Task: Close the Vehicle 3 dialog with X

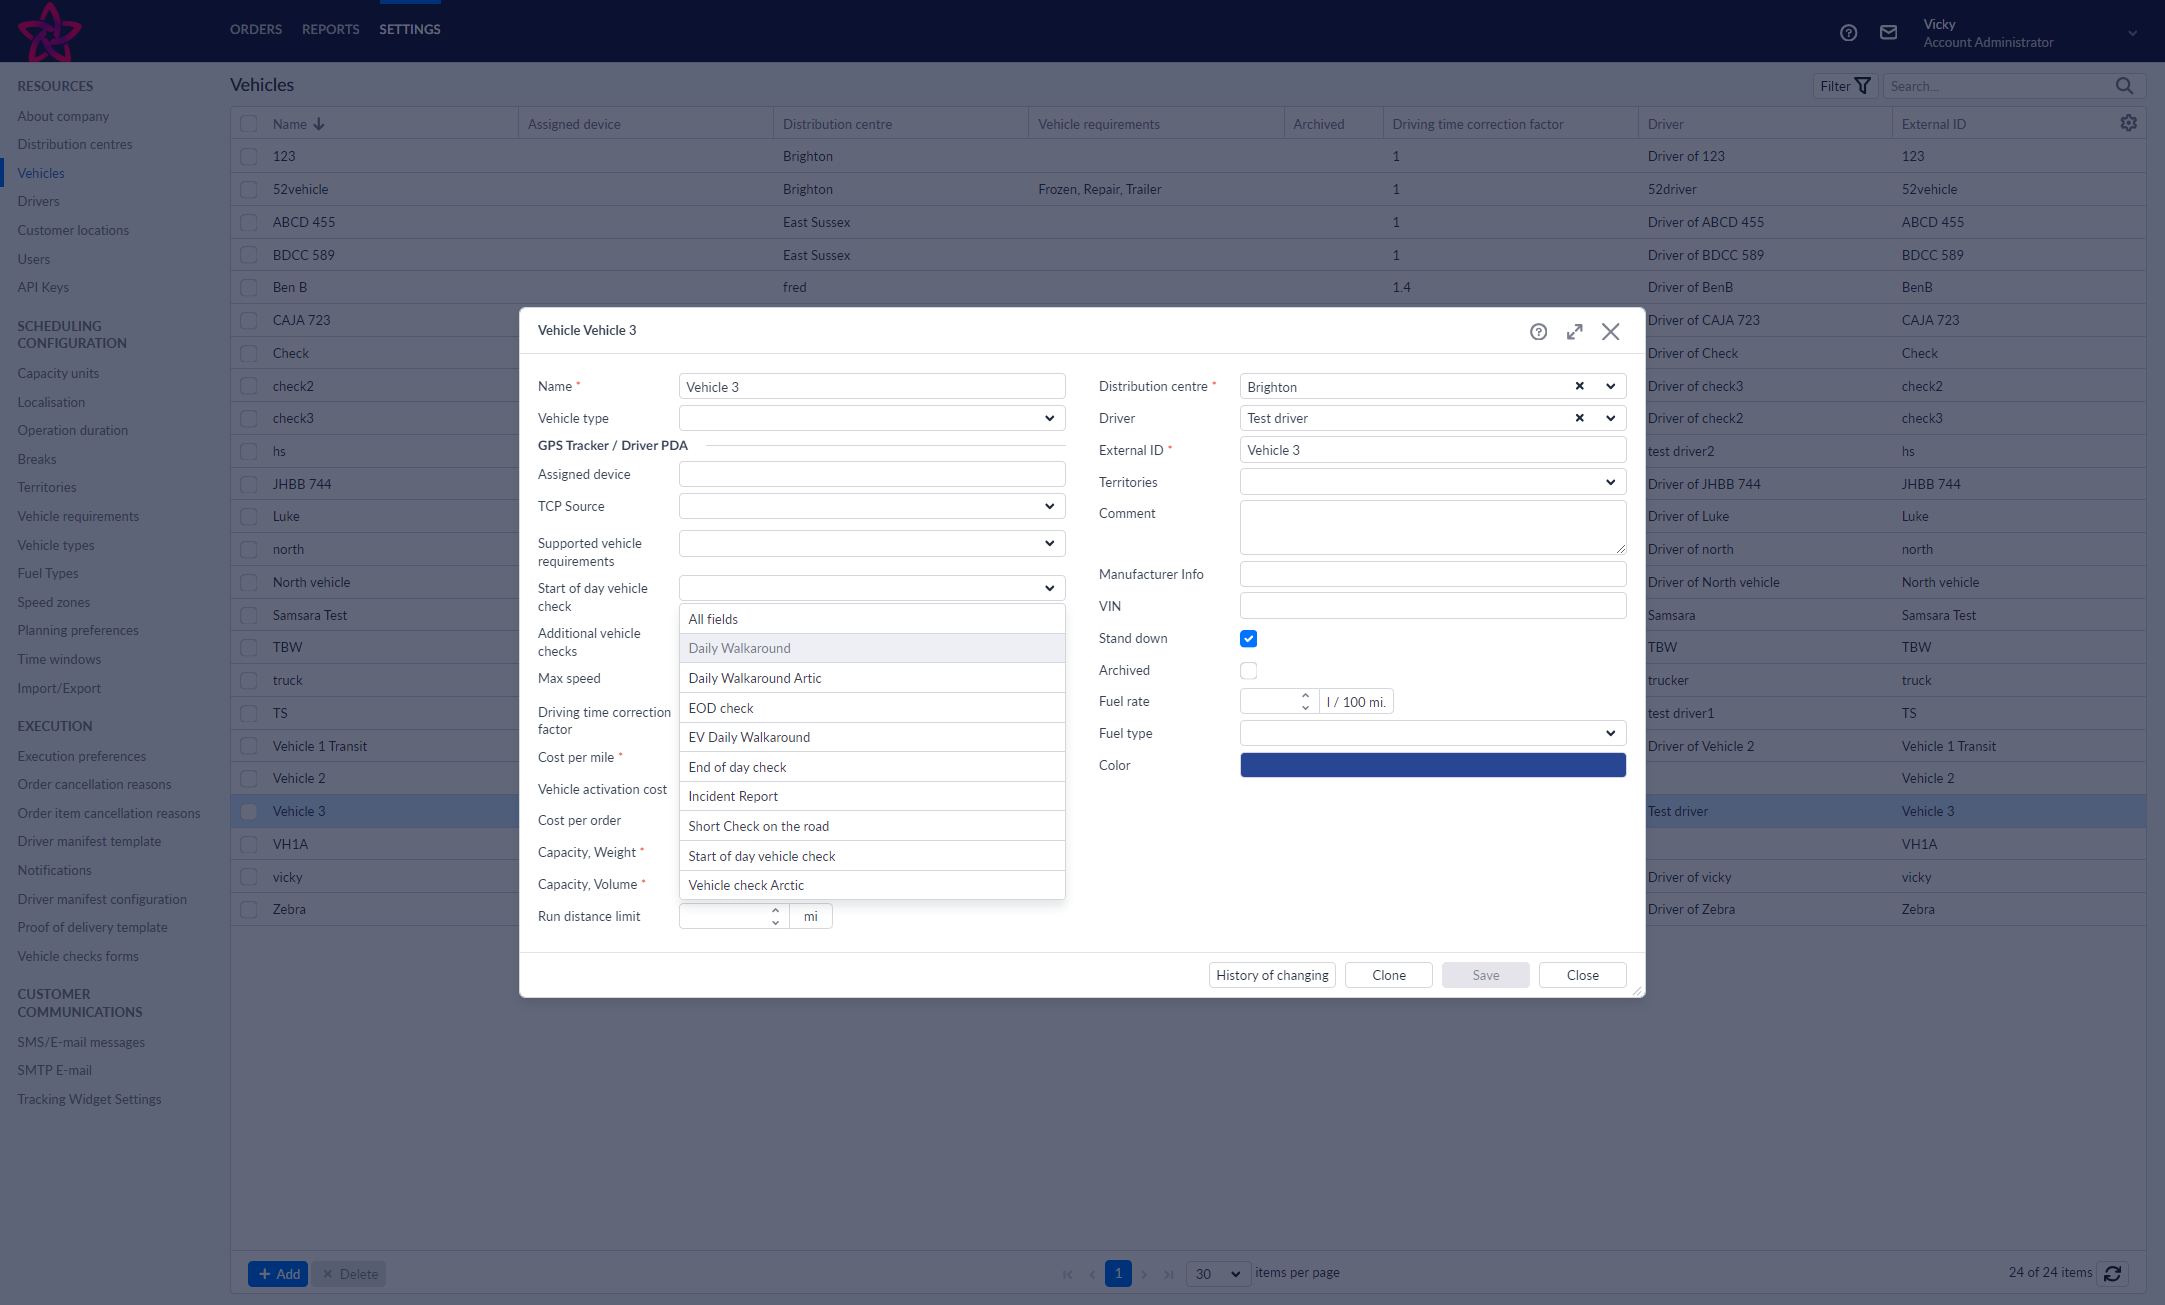Action: tap(1610, 332)
